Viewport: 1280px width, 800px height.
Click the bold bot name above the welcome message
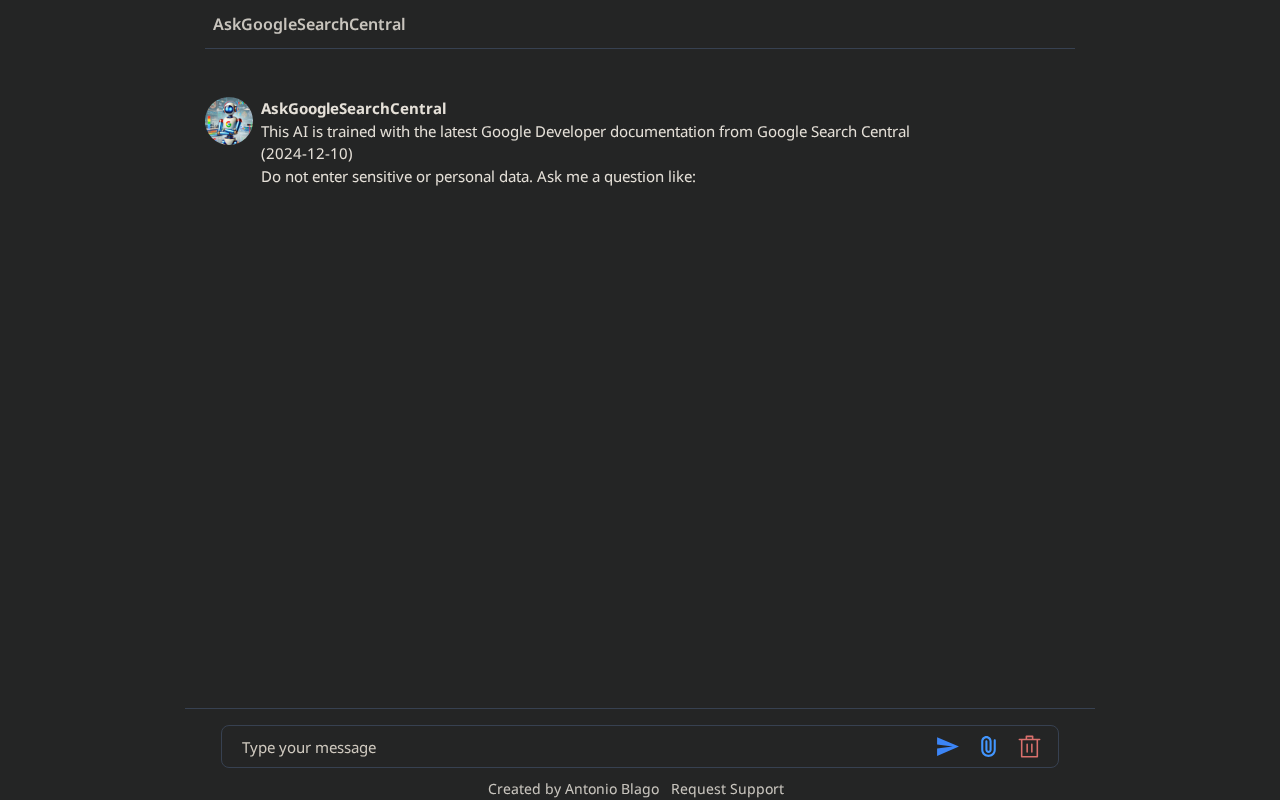pyautogui.click(x=353, y=108)
